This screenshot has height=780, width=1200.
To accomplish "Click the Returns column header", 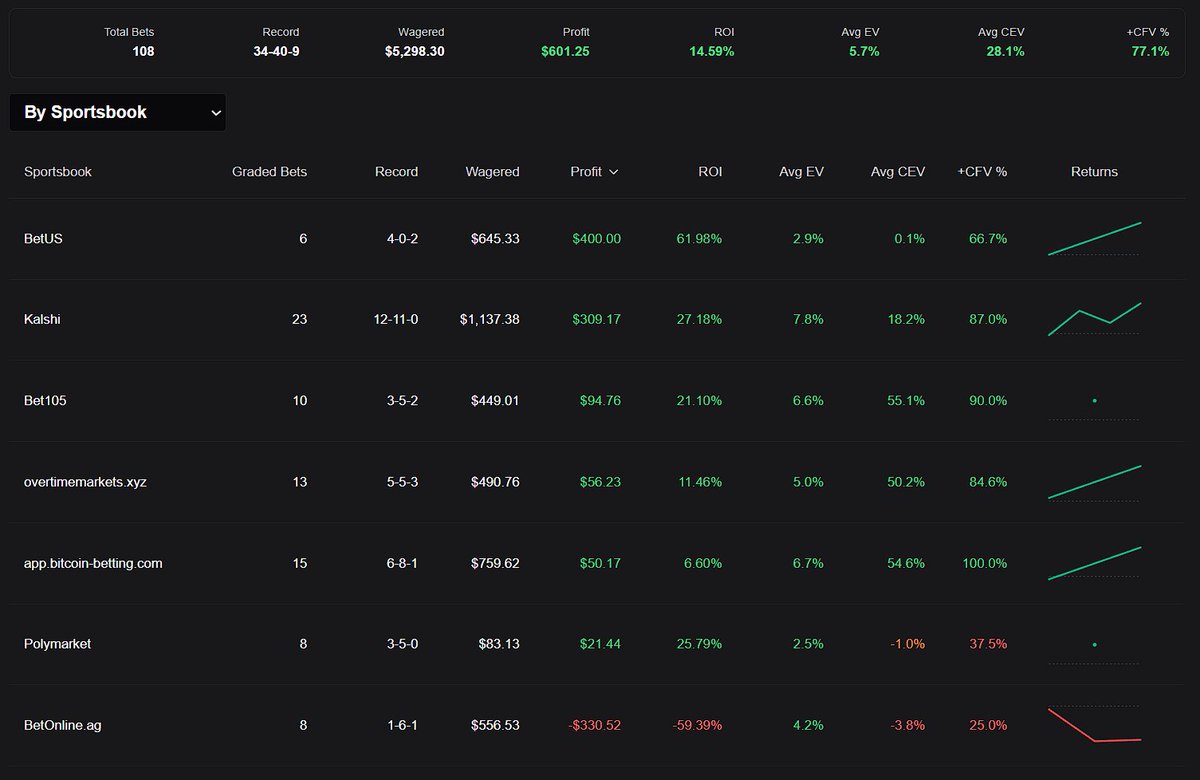I will 1094,172.
